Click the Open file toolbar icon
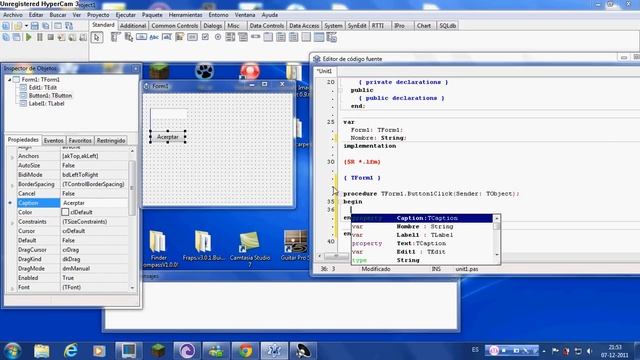The width and height of the screenshot is (640, 360). (18, 26)
